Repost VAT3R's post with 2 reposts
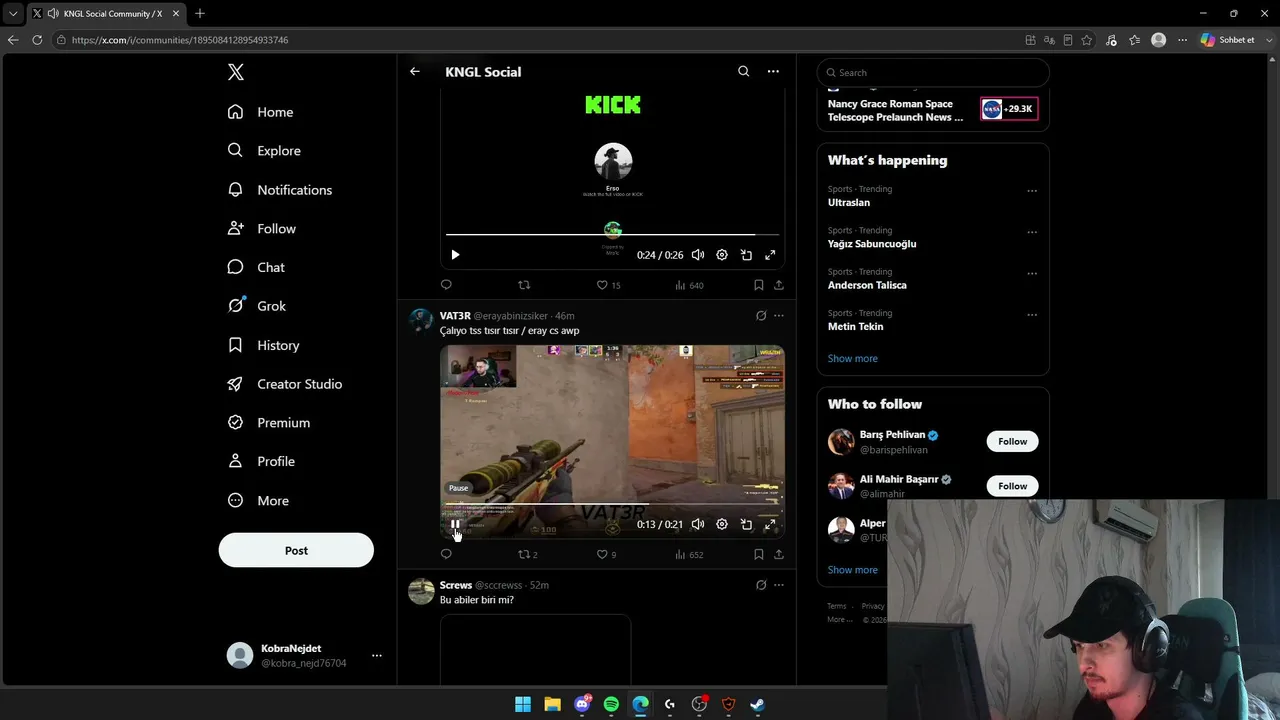Viewport: 1280px width, 720px height. coord(527,554)
